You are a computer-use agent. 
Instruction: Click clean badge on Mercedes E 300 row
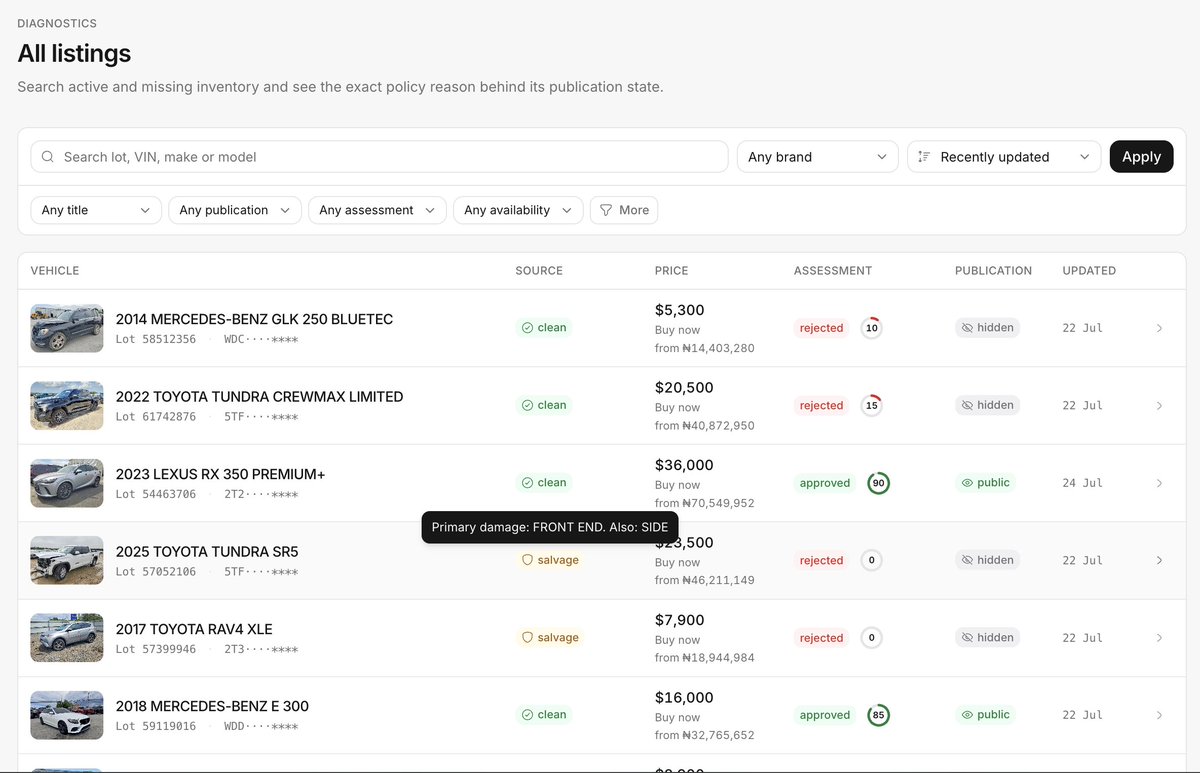pyautogui.click(x=544, y=715)
